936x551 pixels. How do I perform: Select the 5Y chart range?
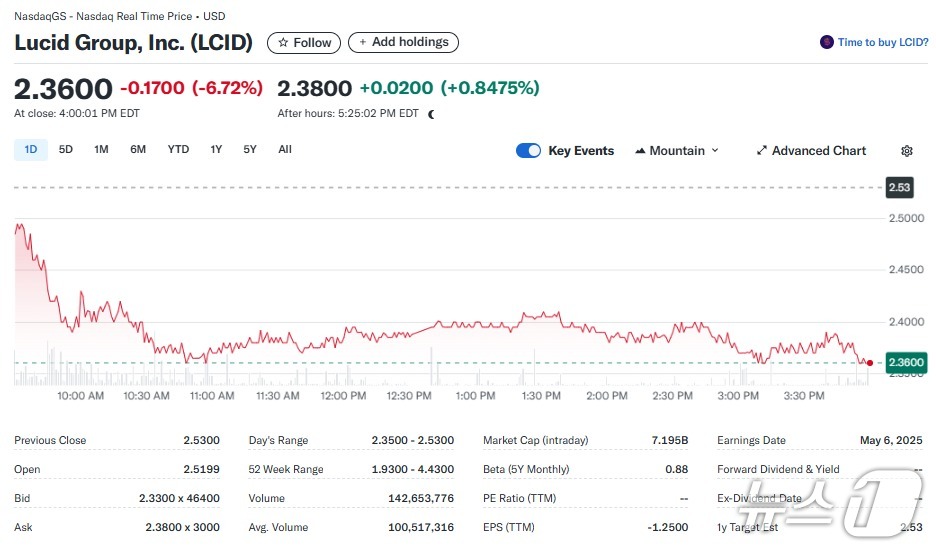(x=250, y=149)
